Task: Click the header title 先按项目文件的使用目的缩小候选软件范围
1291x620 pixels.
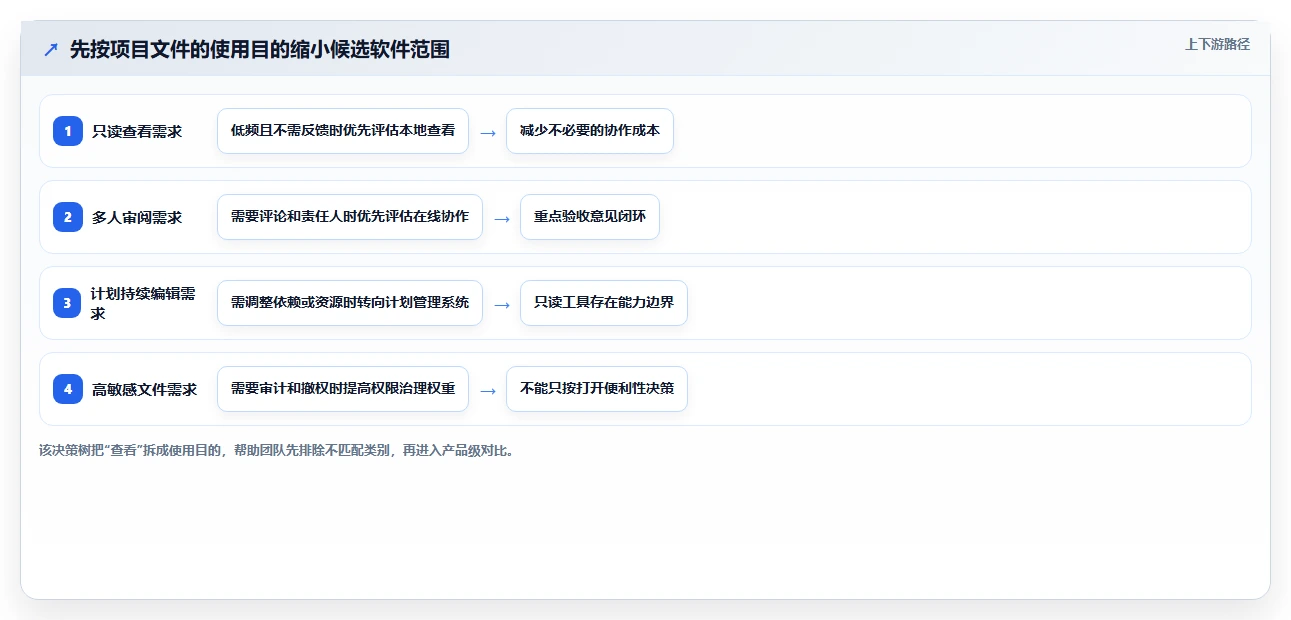Action: (x=260, y=49)
